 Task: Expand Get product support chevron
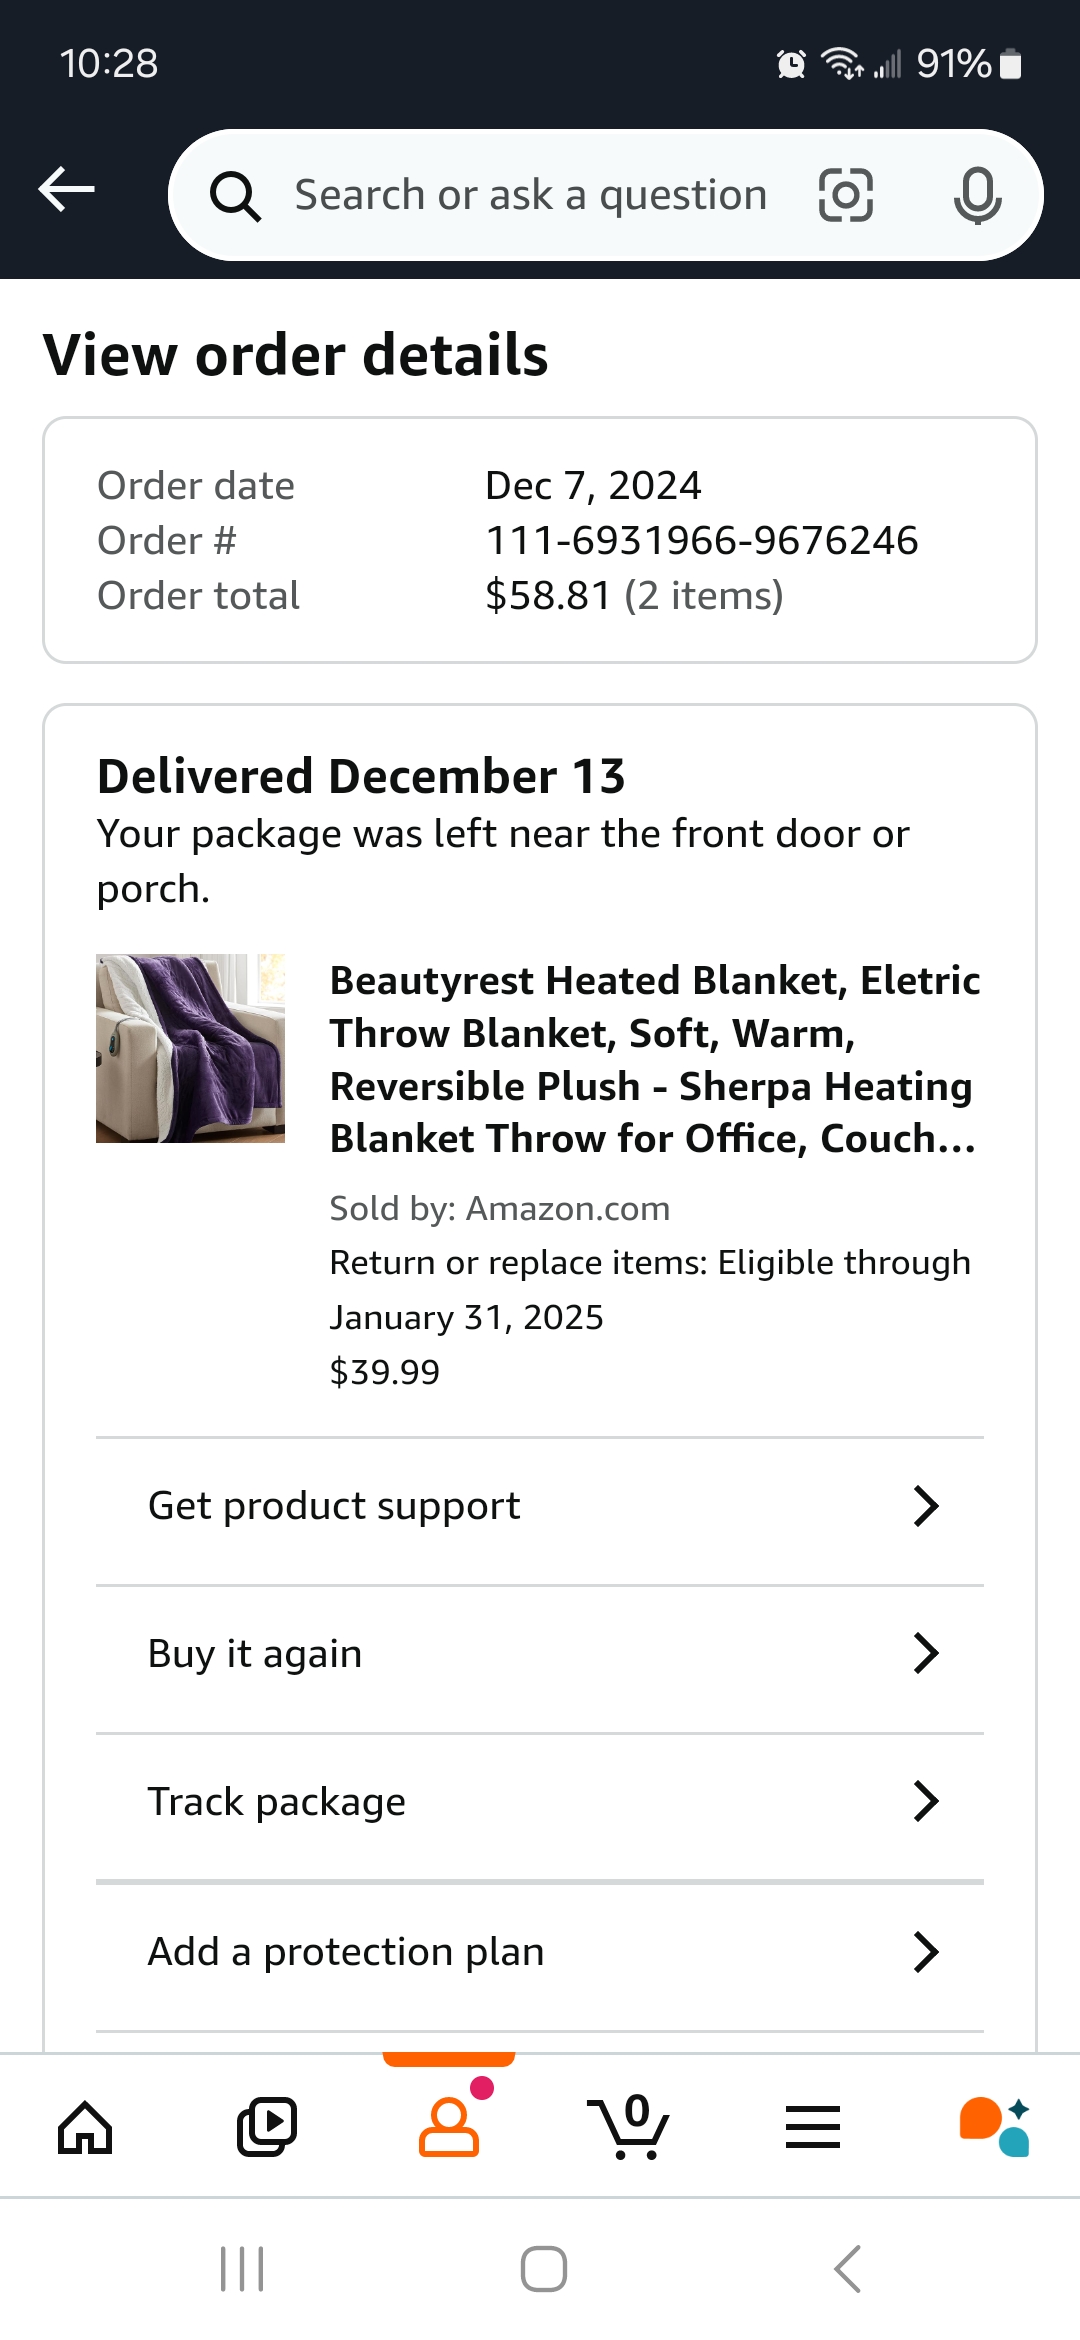tap(926, 1506)
